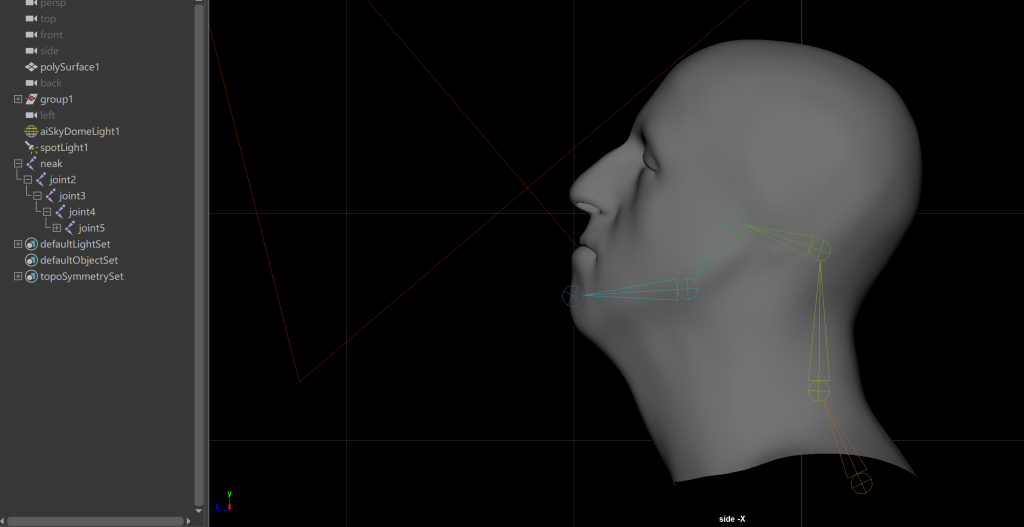Select the group1 label

point(57,99)
